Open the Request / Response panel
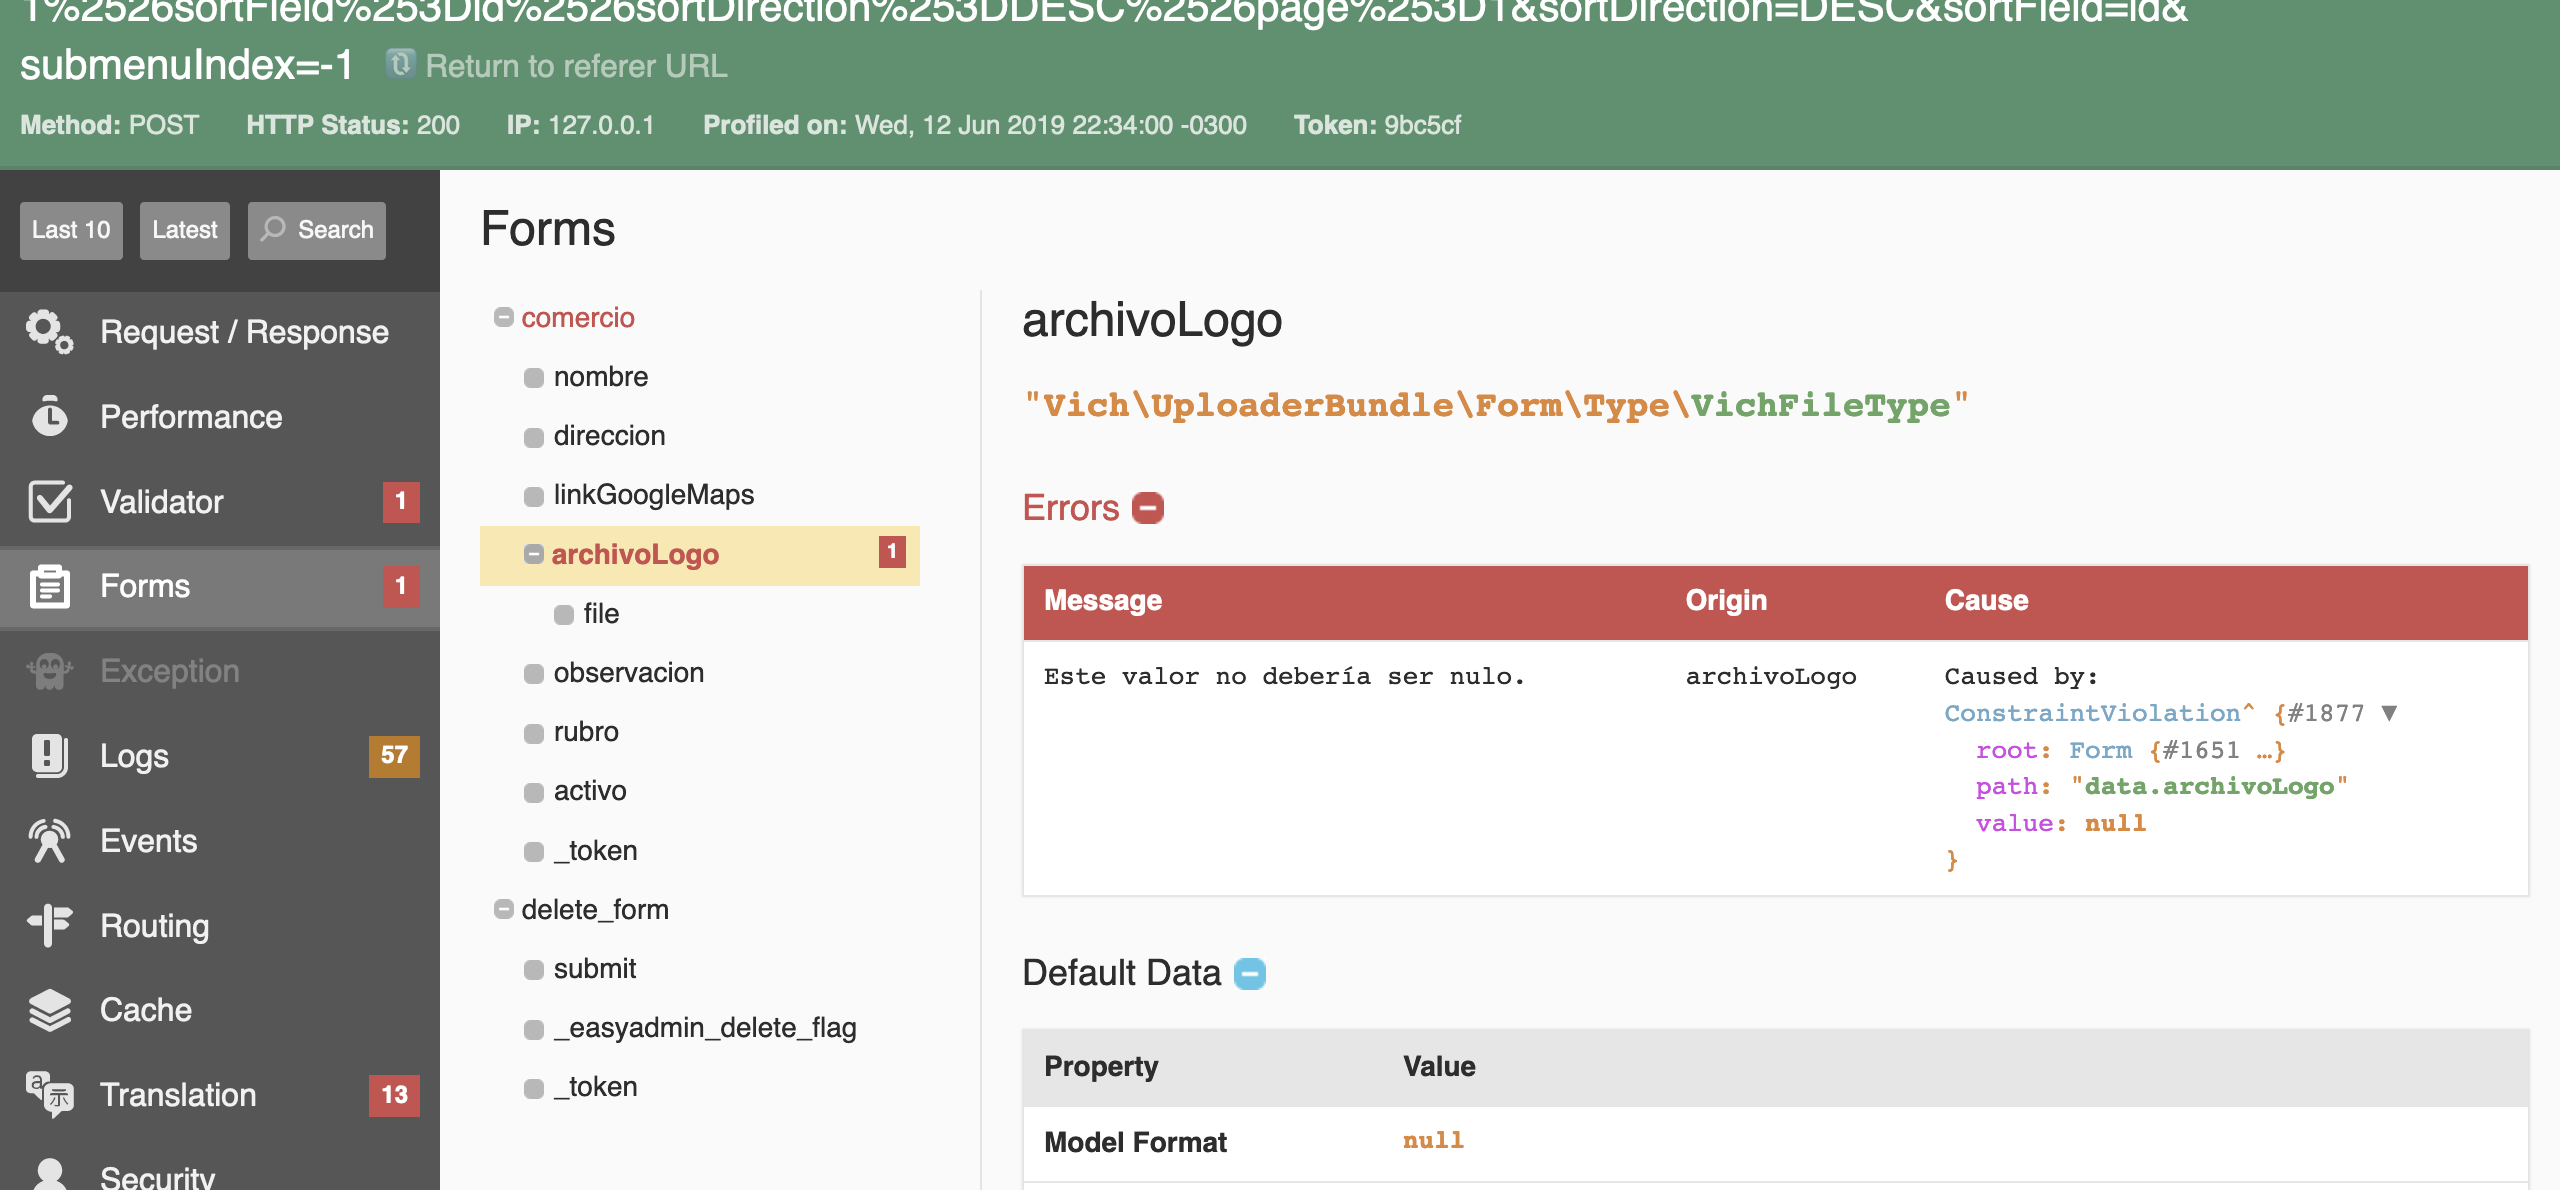The height and width of the screenshot is (1190, 2560). (220, 332)
